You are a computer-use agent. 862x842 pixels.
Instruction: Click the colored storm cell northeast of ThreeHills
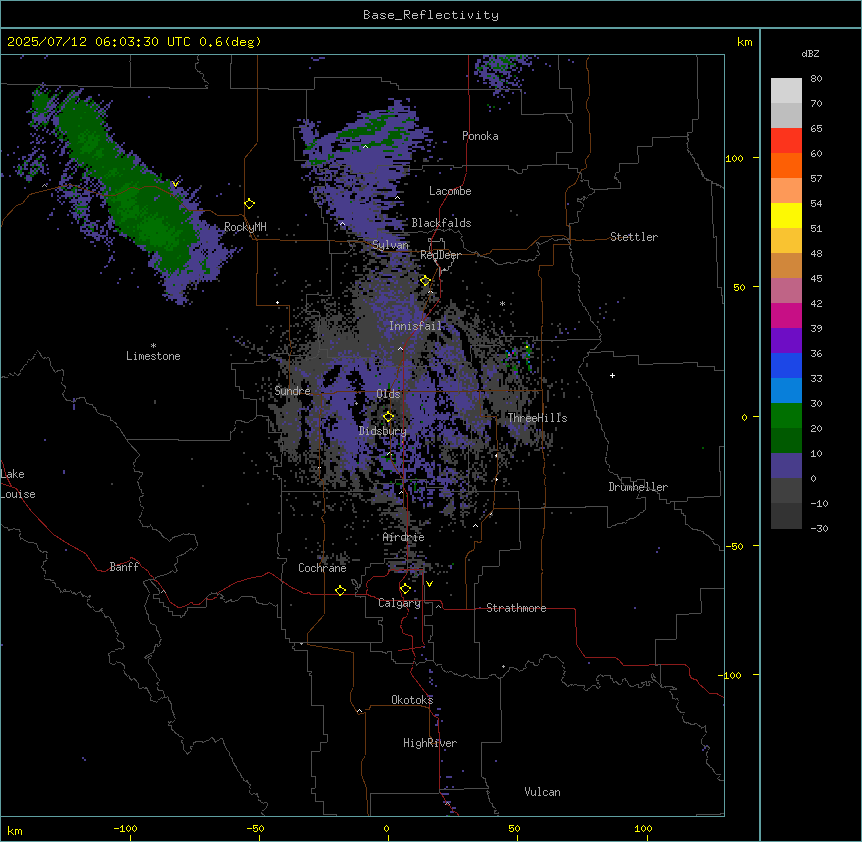(x=520, y=357)
